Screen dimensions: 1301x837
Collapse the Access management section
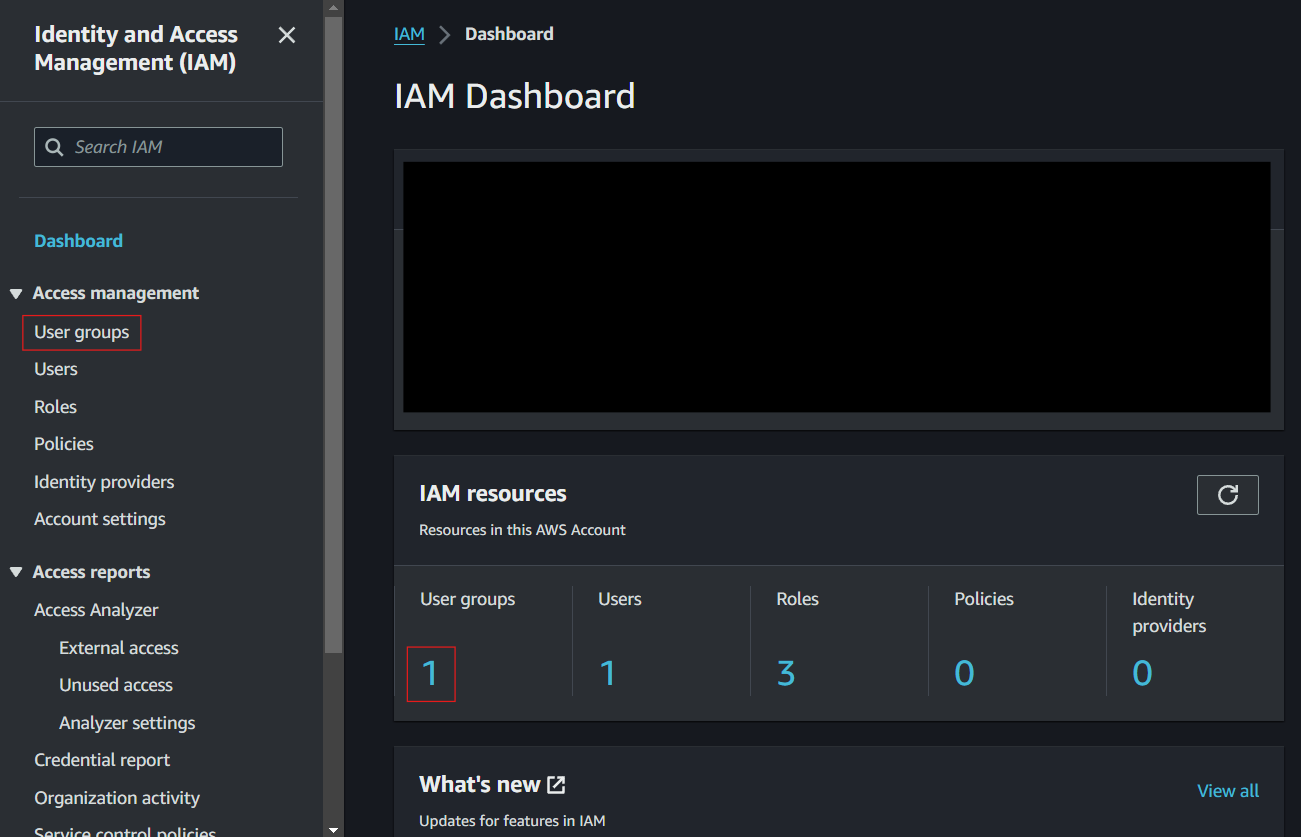coord(16,294)
